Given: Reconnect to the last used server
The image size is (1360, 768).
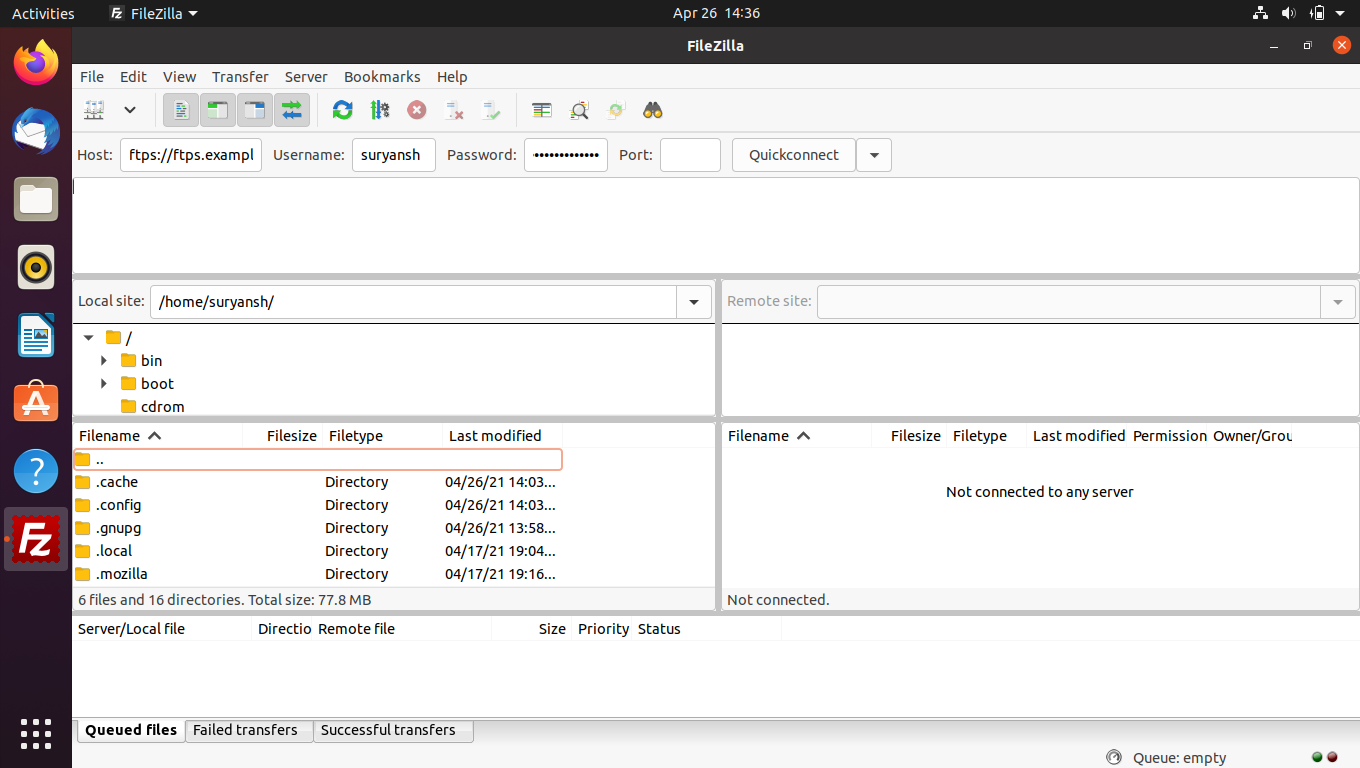Looking at the screenshot, I should coord(491,110).
